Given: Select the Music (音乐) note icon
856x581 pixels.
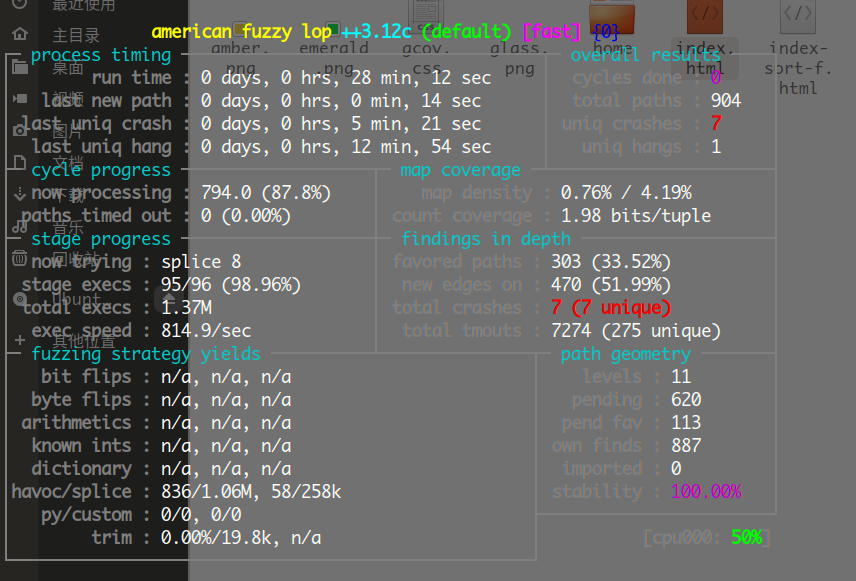Looking at the screenshot, I should point(20,226).
